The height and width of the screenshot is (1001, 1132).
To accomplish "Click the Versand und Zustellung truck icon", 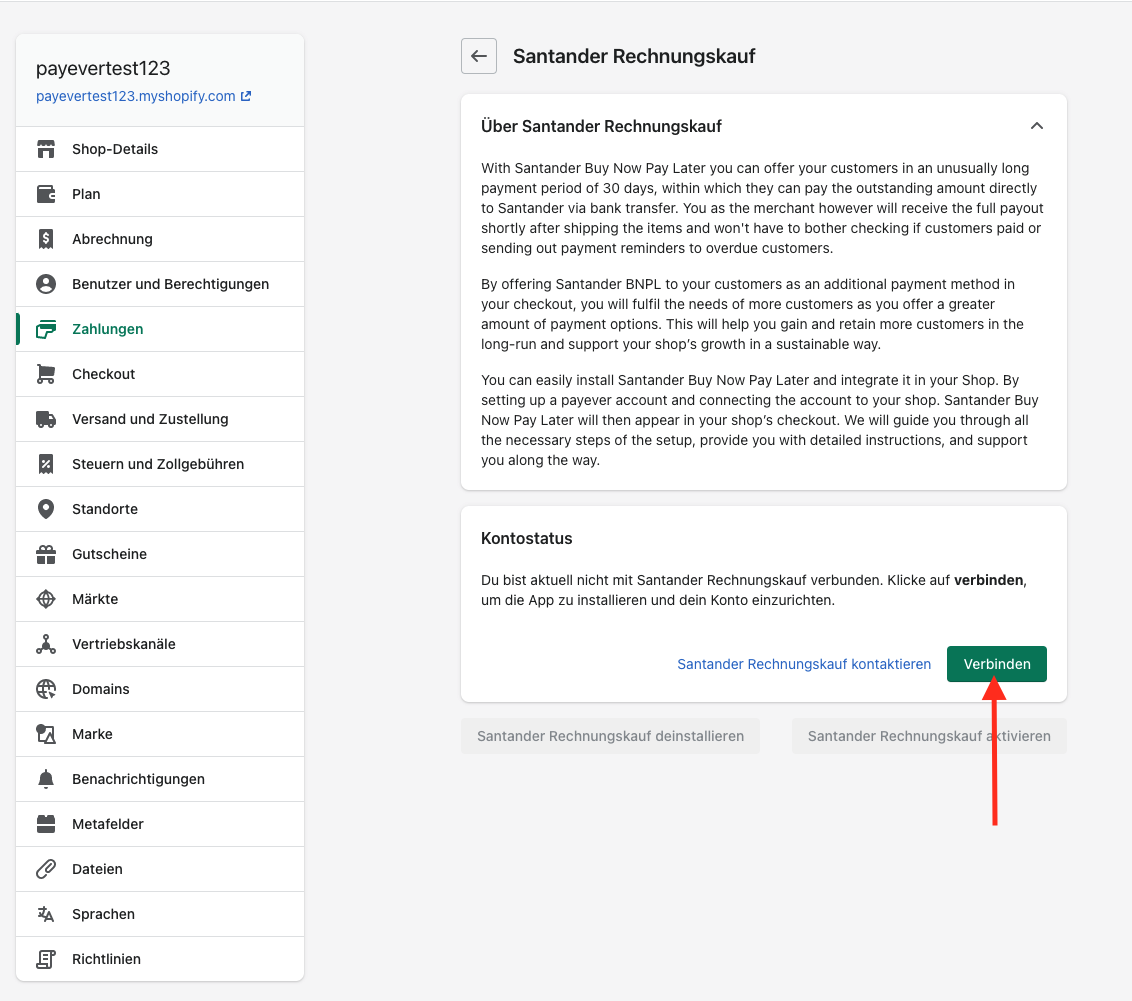I will (46, 419).
